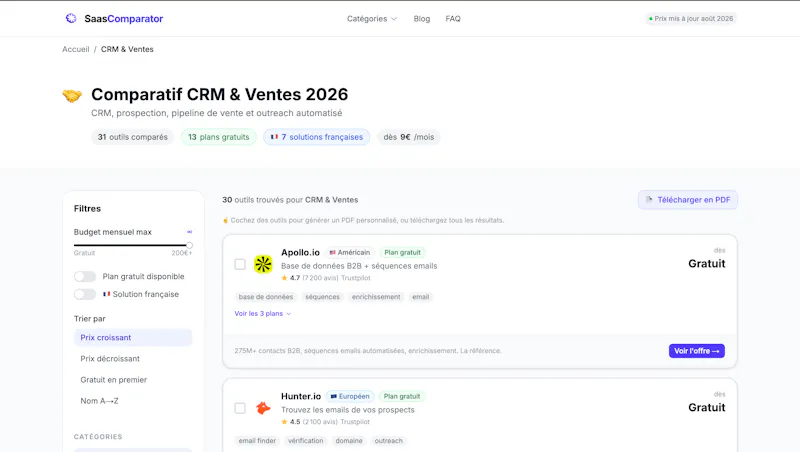The image size is (800, 452).
Task: Click the email finder tag
Action: 257,441
